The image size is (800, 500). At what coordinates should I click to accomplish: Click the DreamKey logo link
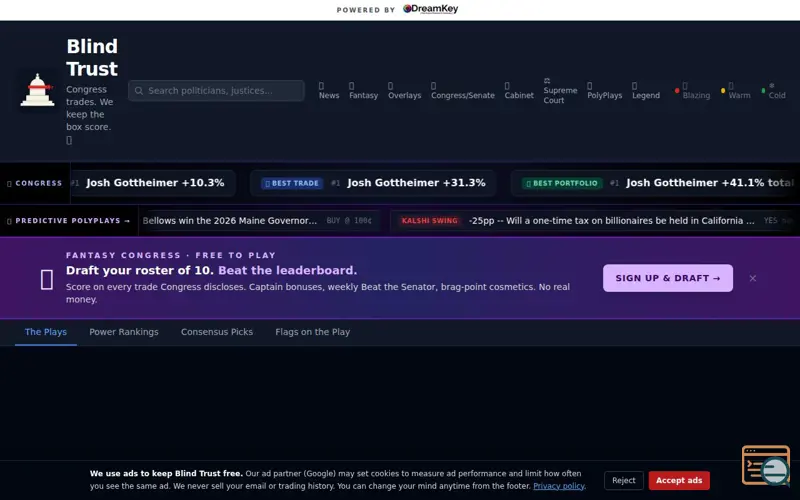430,9
